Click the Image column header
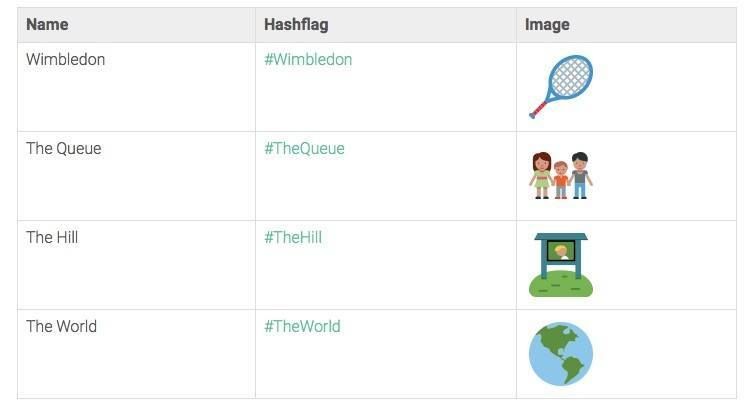This screenshot has height=420, width=753. pyautogui.click(x=547, y=24)
